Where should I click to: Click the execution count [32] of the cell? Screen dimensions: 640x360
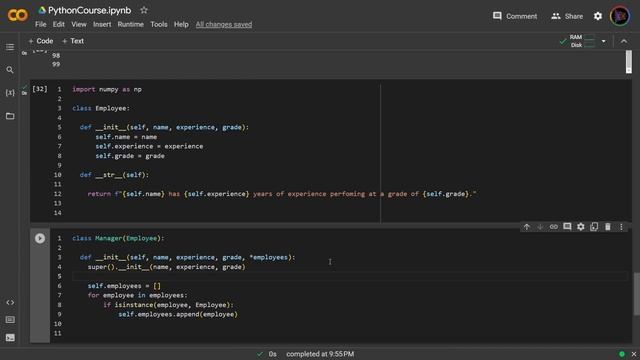coord(40,89)
